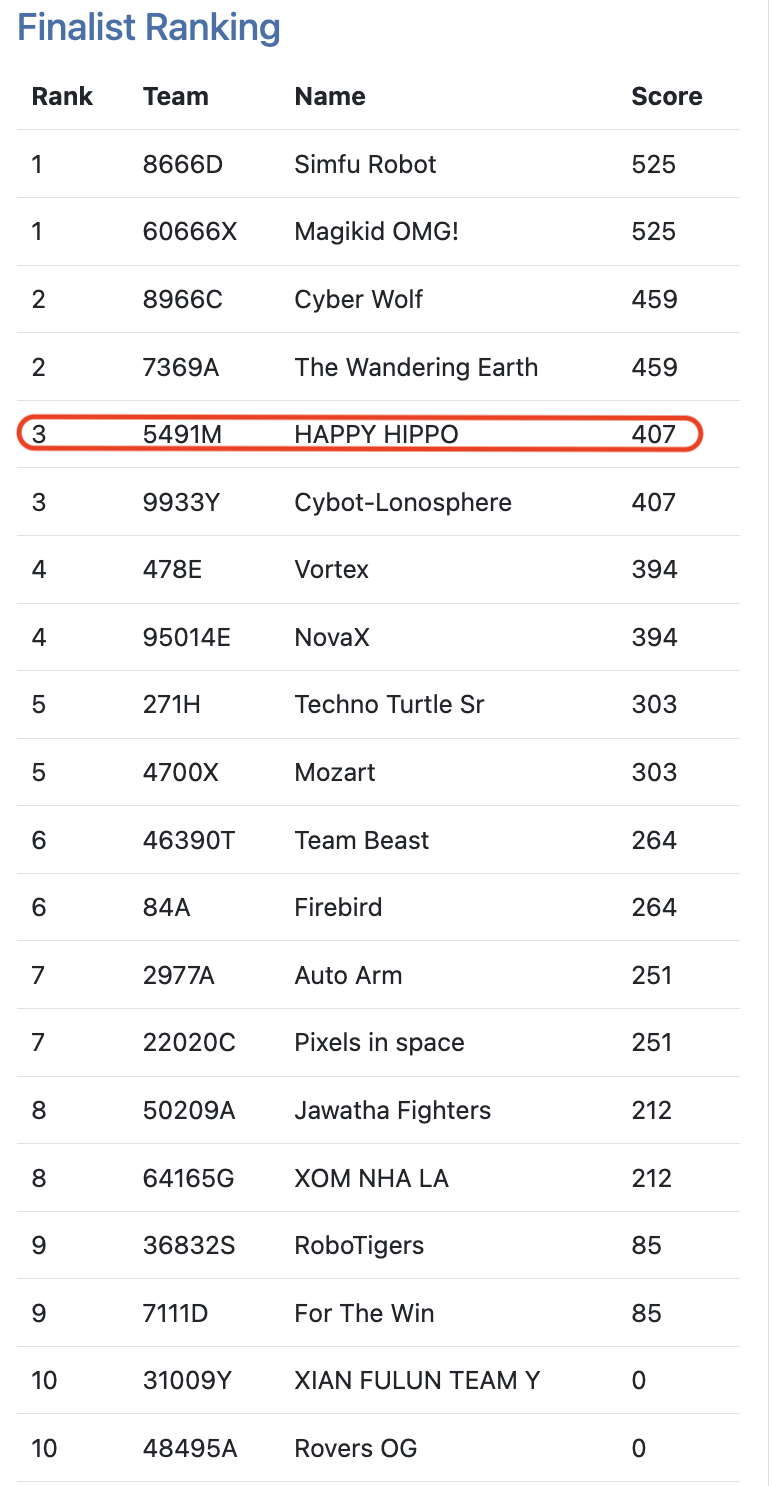Screen dimensions: 772x1486
Task: Click the Name column header
Action: coord(330,97)
